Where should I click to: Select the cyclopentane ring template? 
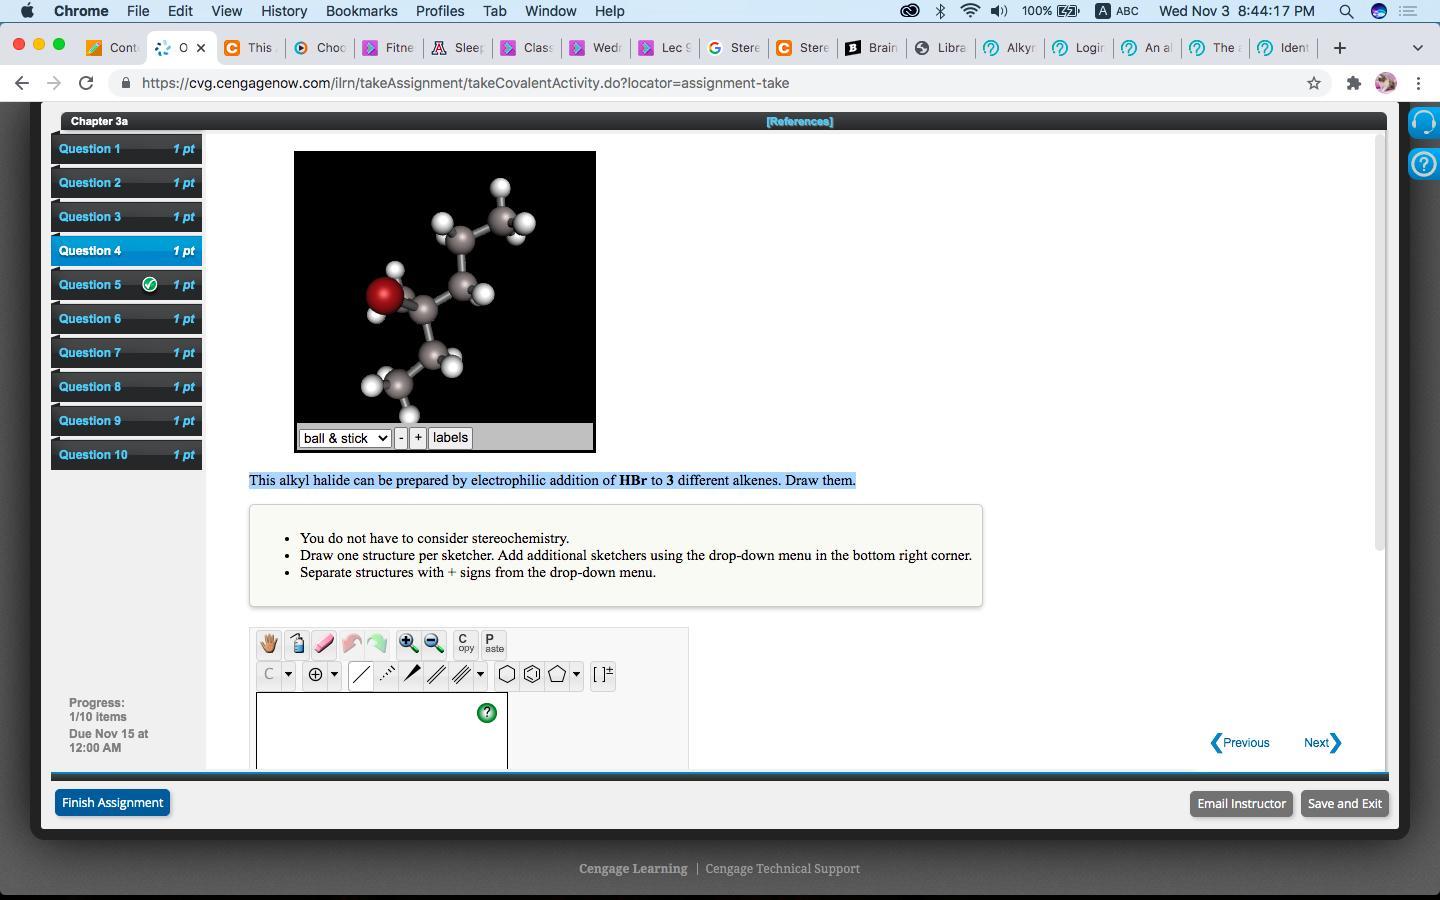(557, 675)
